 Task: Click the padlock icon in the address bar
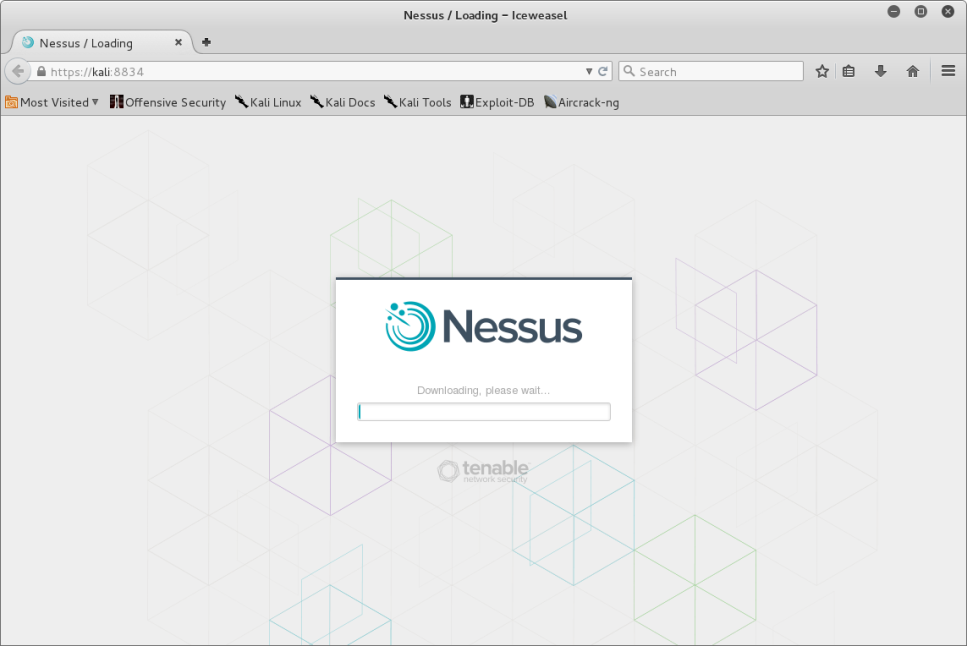(41, 72)
